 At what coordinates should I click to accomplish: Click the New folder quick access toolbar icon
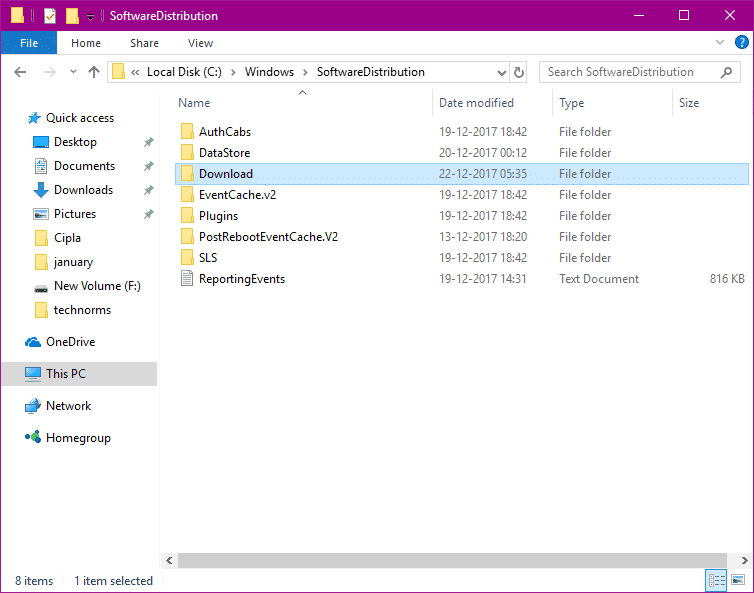point(72,16)
